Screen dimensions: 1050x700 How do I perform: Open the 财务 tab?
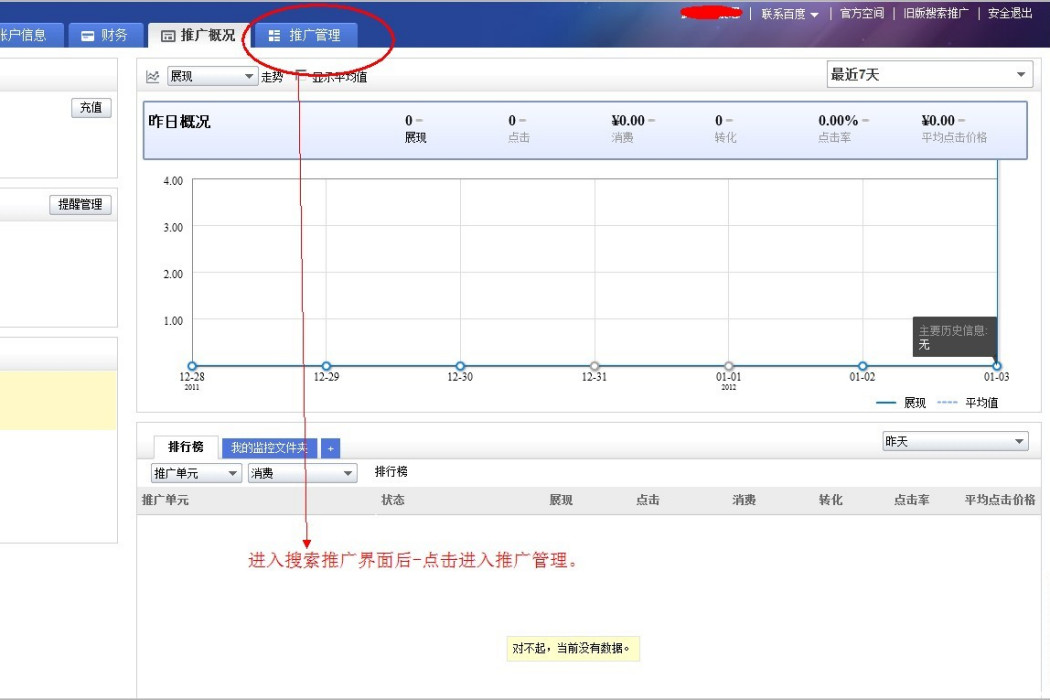[105, 35]
